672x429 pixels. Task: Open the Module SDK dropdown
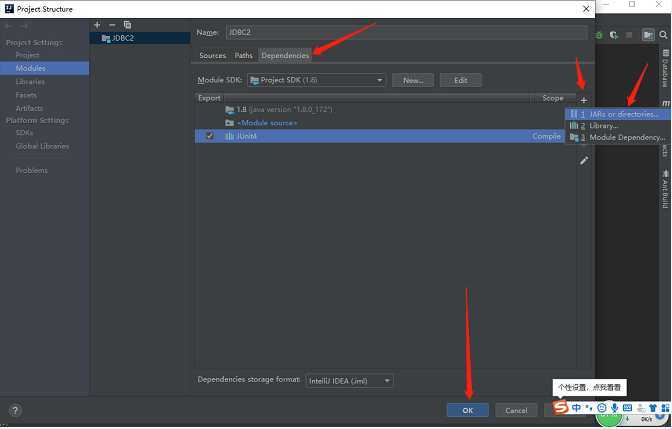pos(316,80)
